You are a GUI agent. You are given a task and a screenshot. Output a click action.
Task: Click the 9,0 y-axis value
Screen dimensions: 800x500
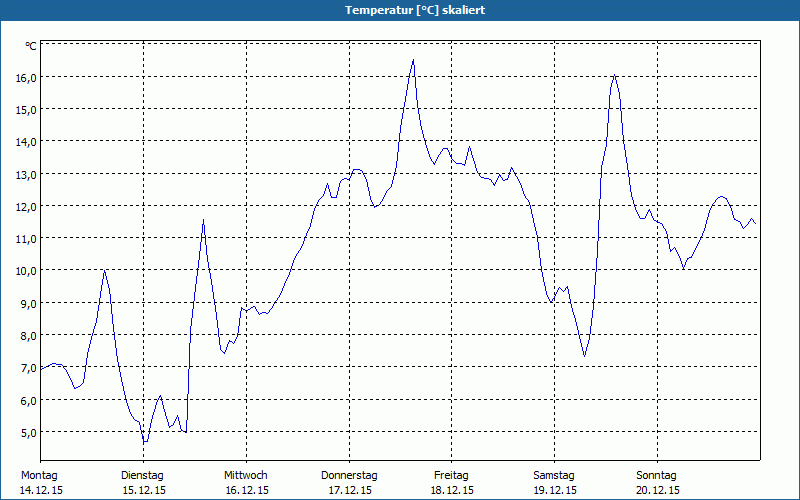coord(29,304)
